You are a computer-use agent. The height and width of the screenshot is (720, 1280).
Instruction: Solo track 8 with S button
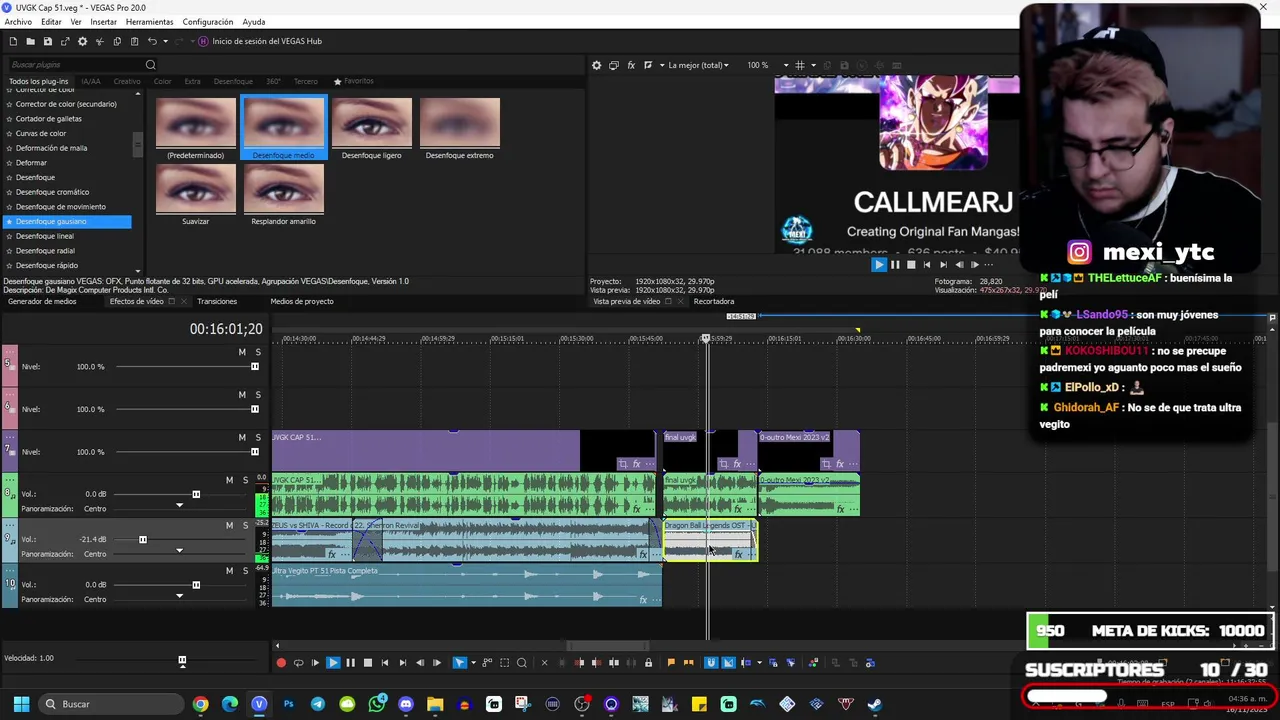point(245,480)
